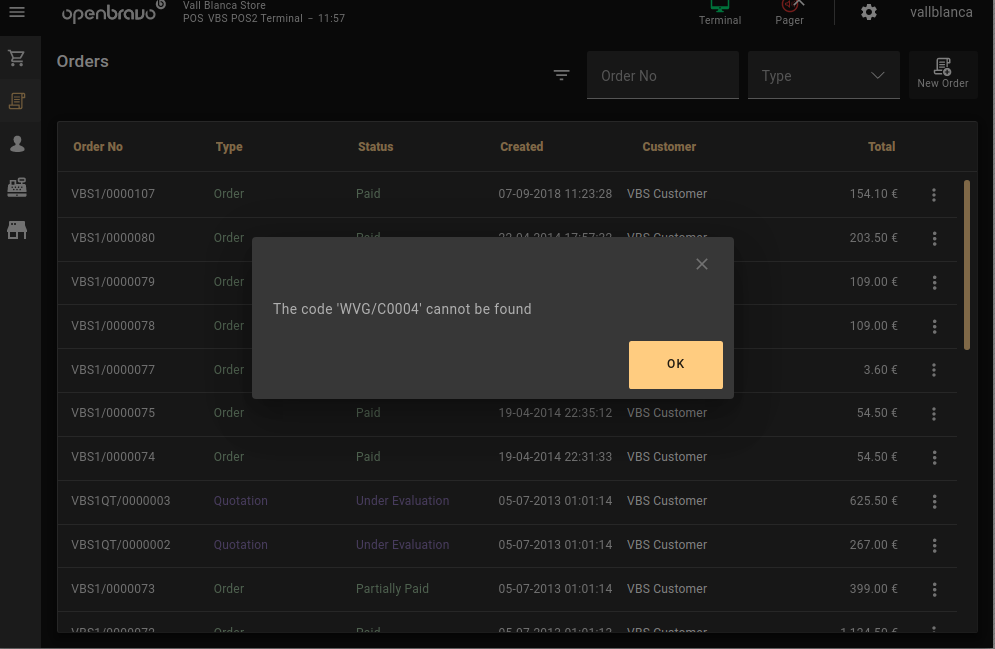
Task: Focus the Order No search field
Action: coord(662,76)
